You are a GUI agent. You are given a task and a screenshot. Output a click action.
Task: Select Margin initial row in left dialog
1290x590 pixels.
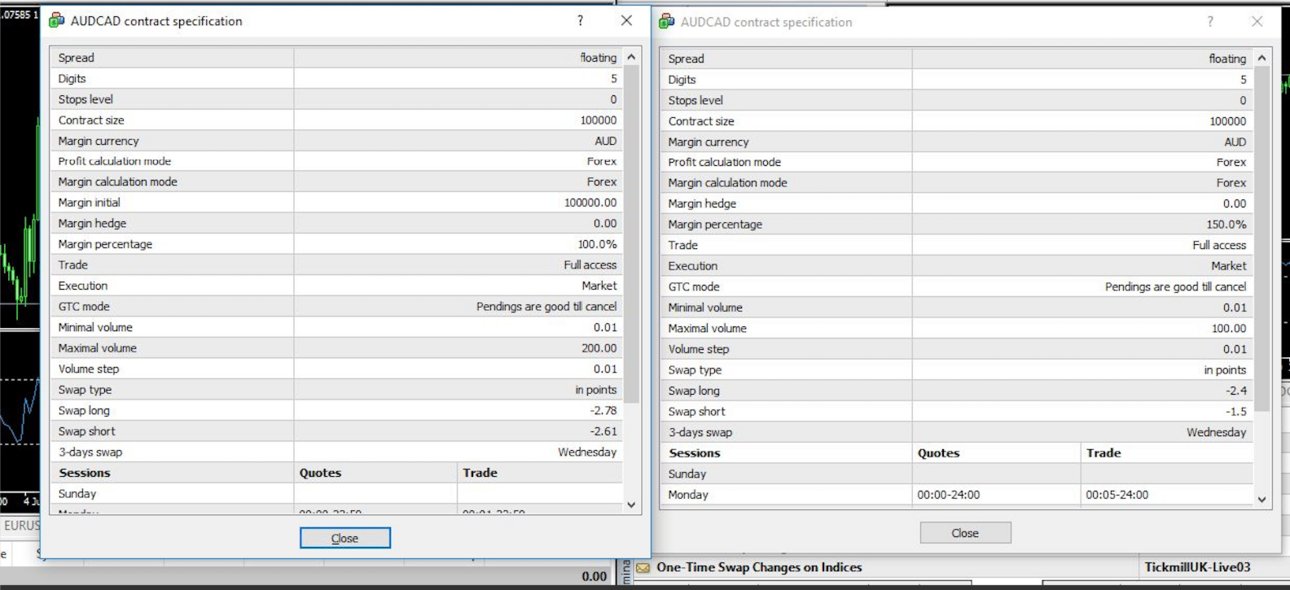click(336, 203)
